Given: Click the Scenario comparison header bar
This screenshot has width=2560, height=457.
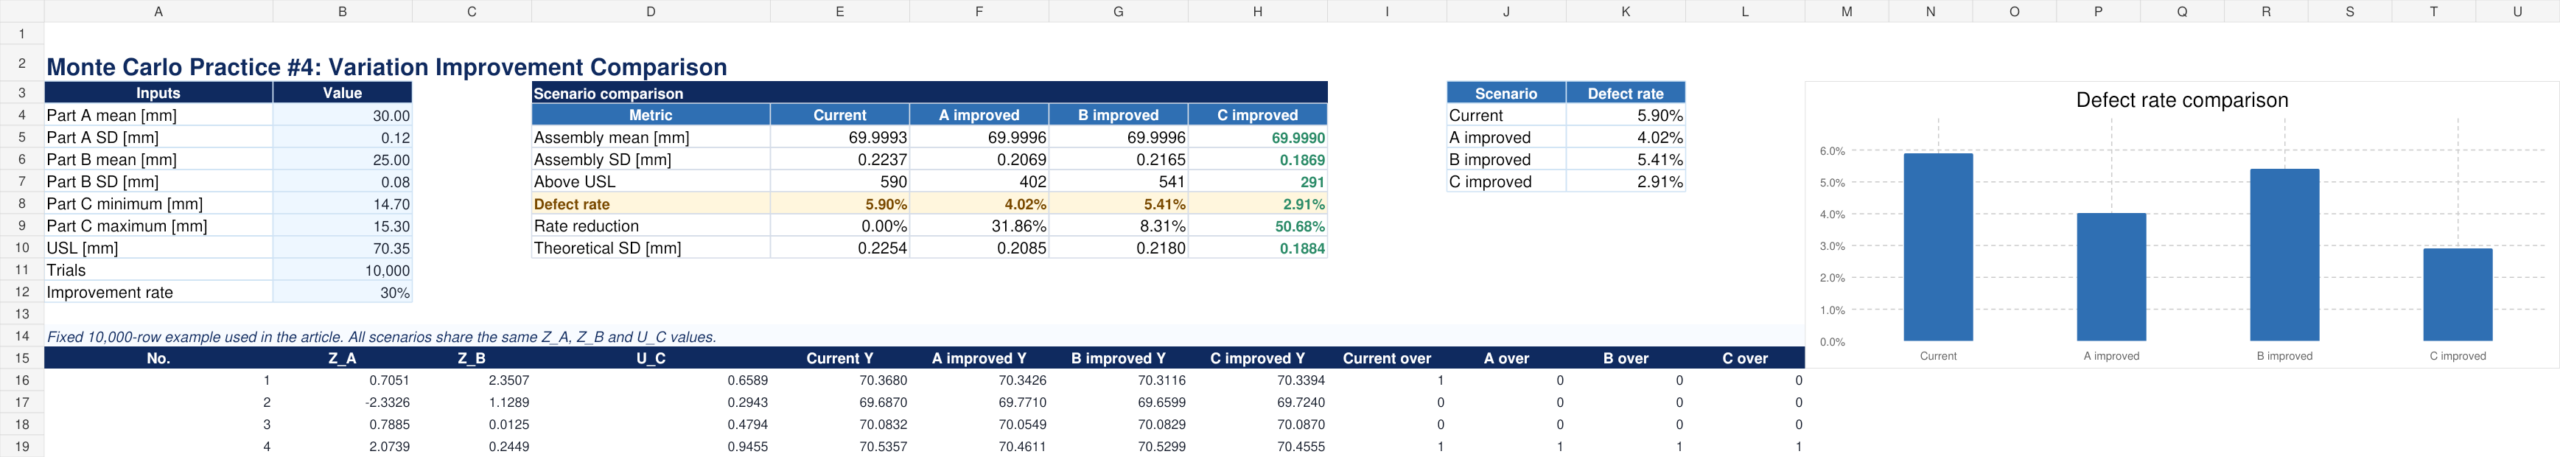Looking at the screenshot, I should [x=929, y=92].
